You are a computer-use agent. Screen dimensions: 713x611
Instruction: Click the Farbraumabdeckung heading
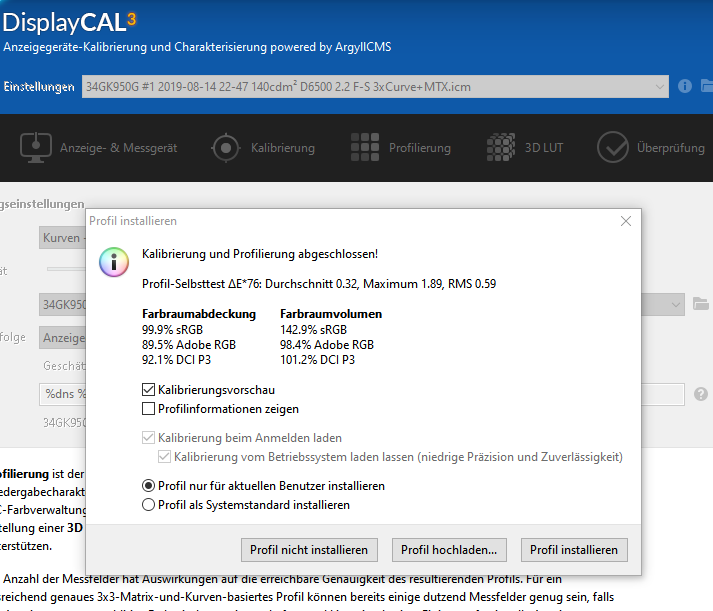point(199,314)
